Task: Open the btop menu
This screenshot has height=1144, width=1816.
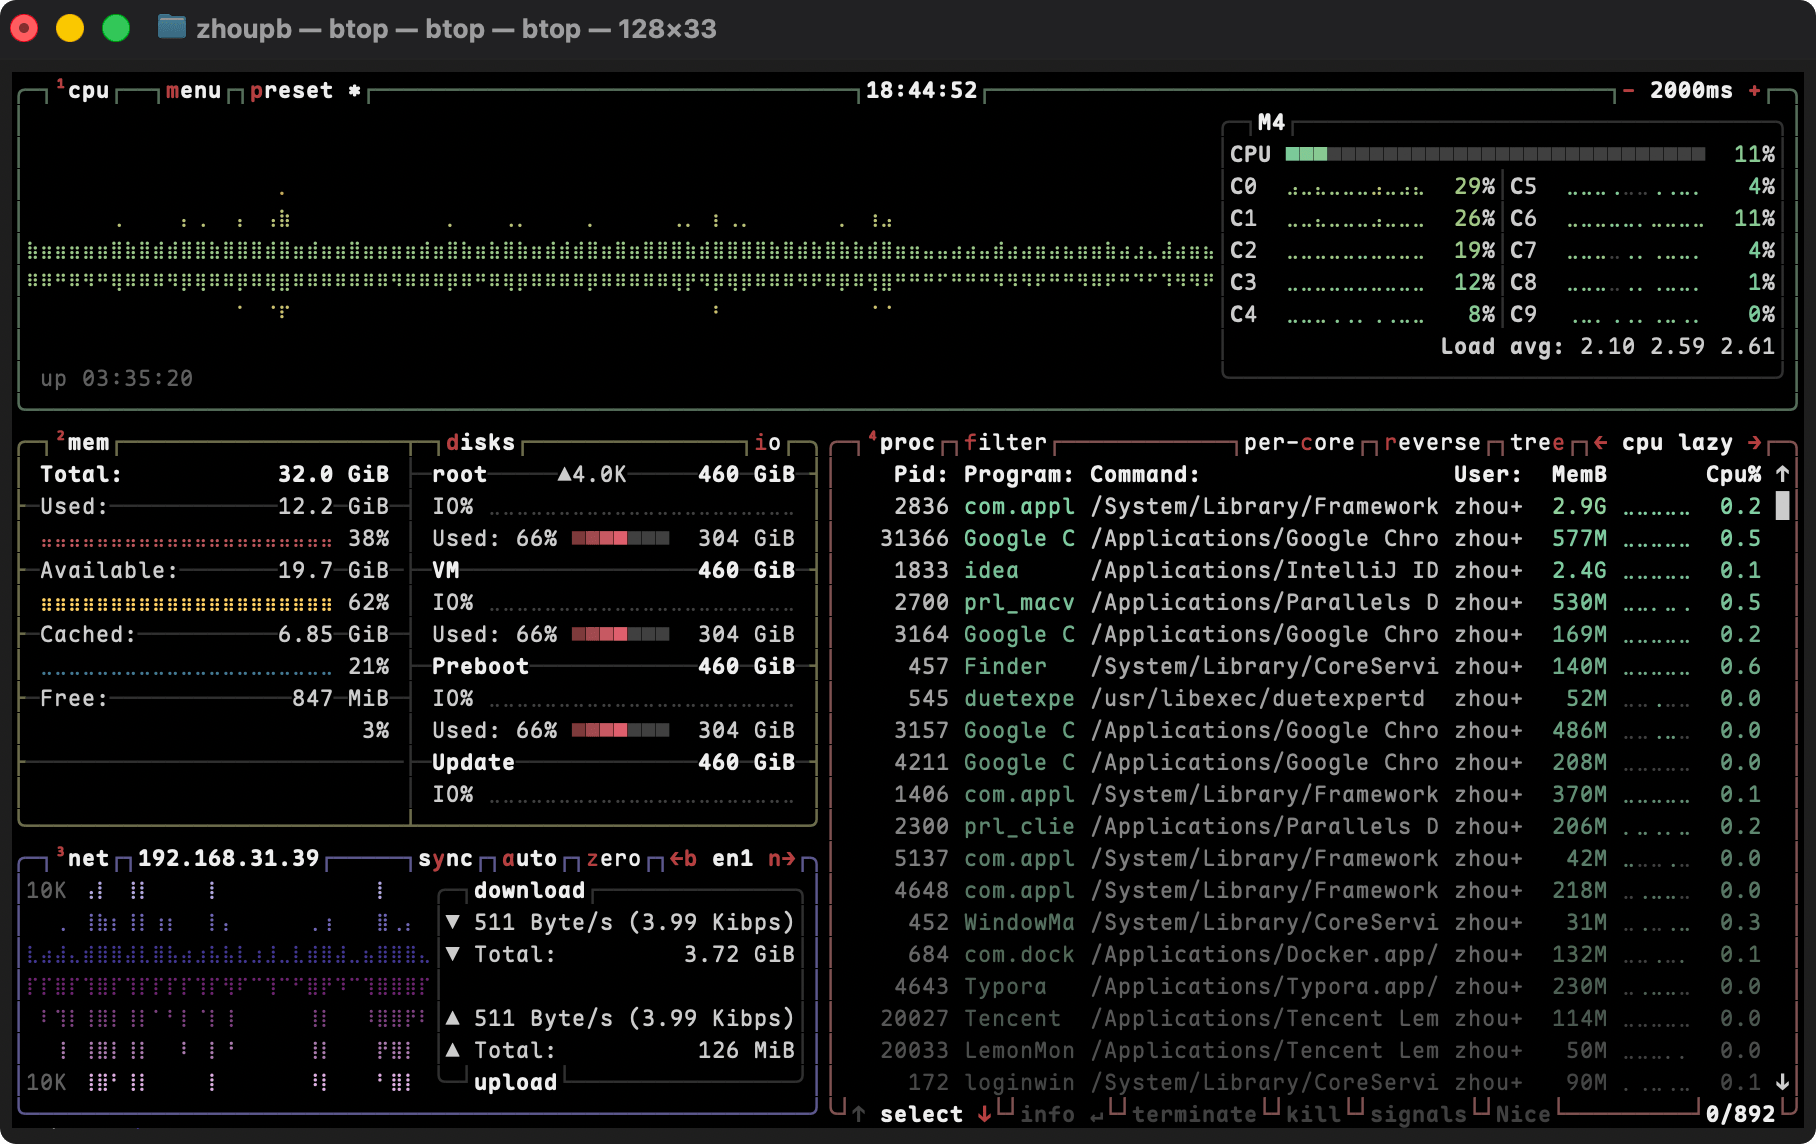Action: 193,91
